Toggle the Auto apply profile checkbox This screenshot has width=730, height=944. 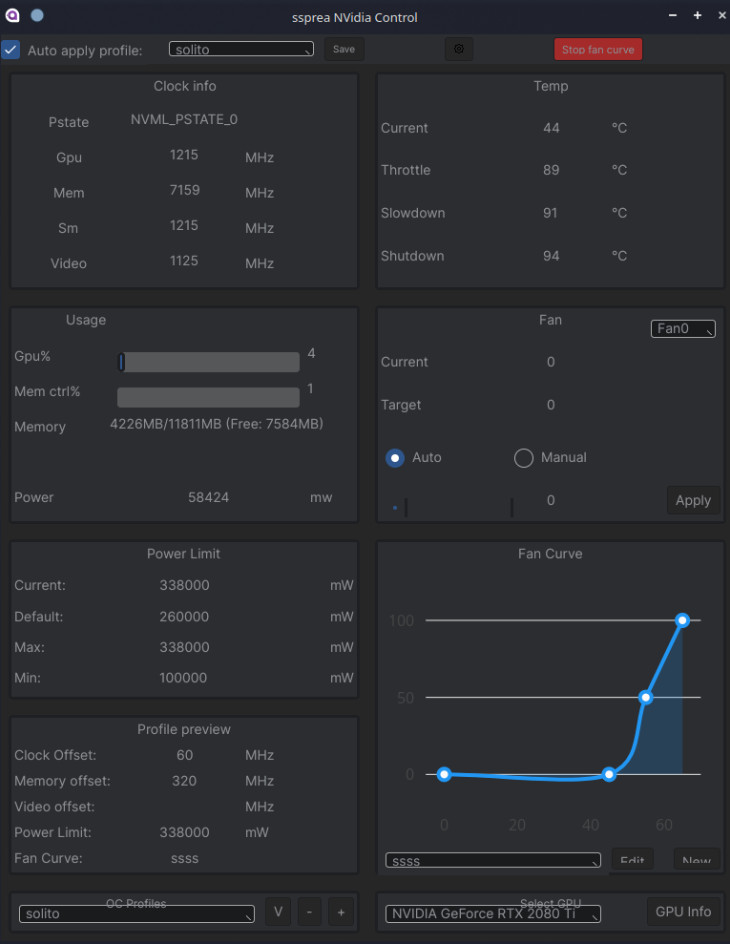11,50
